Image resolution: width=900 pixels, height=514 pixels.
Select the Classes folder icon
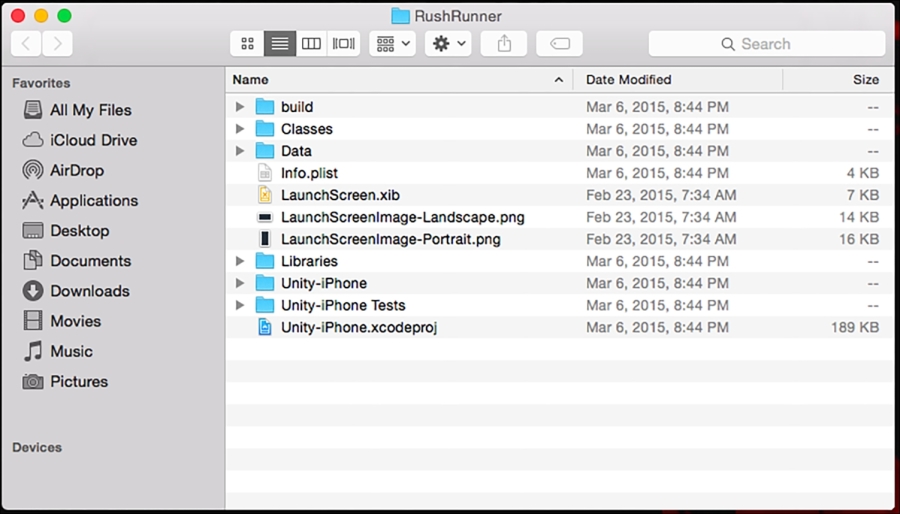point(265,129)
